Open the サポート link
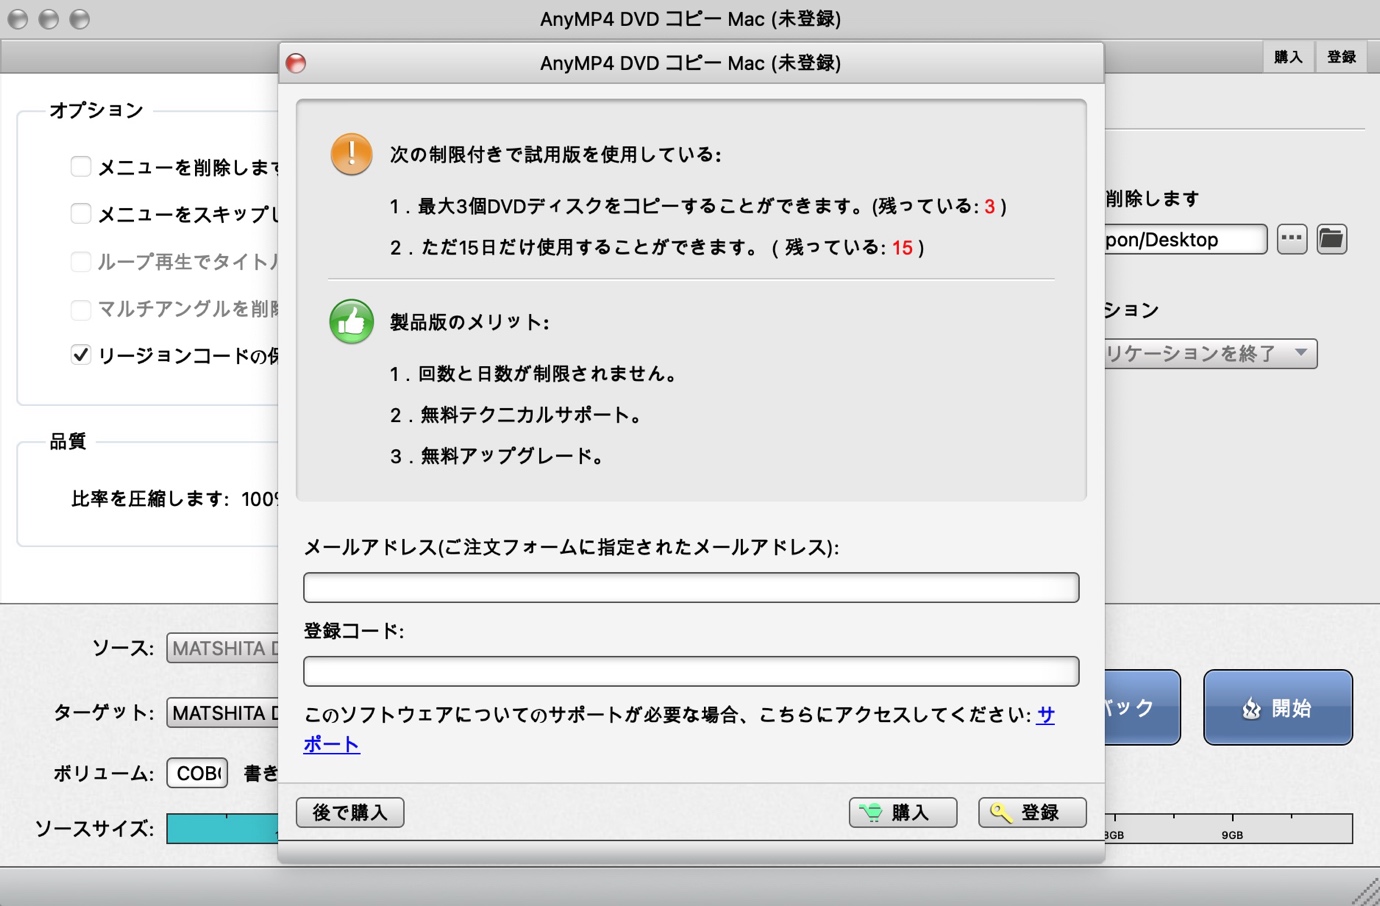This screenshot has height=906, width=1380. [x=331, y=744]
